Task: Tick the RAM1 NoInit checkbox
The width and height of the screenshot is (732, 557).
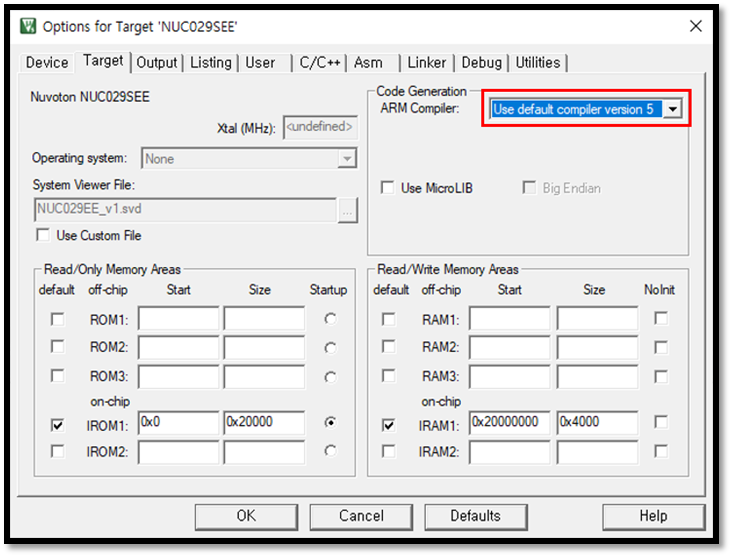Action: (661, 318)
